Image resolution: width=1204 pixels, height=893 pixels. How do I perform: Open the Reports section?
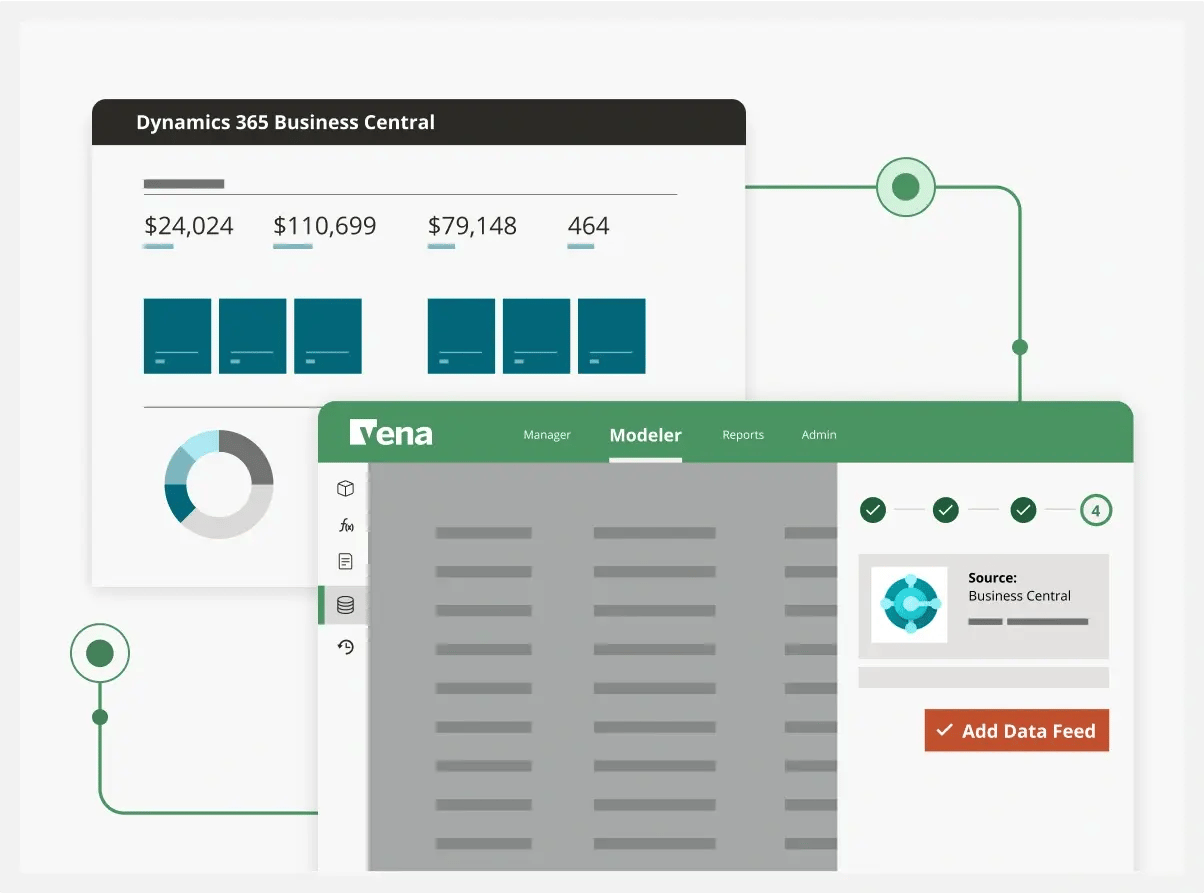point(742,435)
